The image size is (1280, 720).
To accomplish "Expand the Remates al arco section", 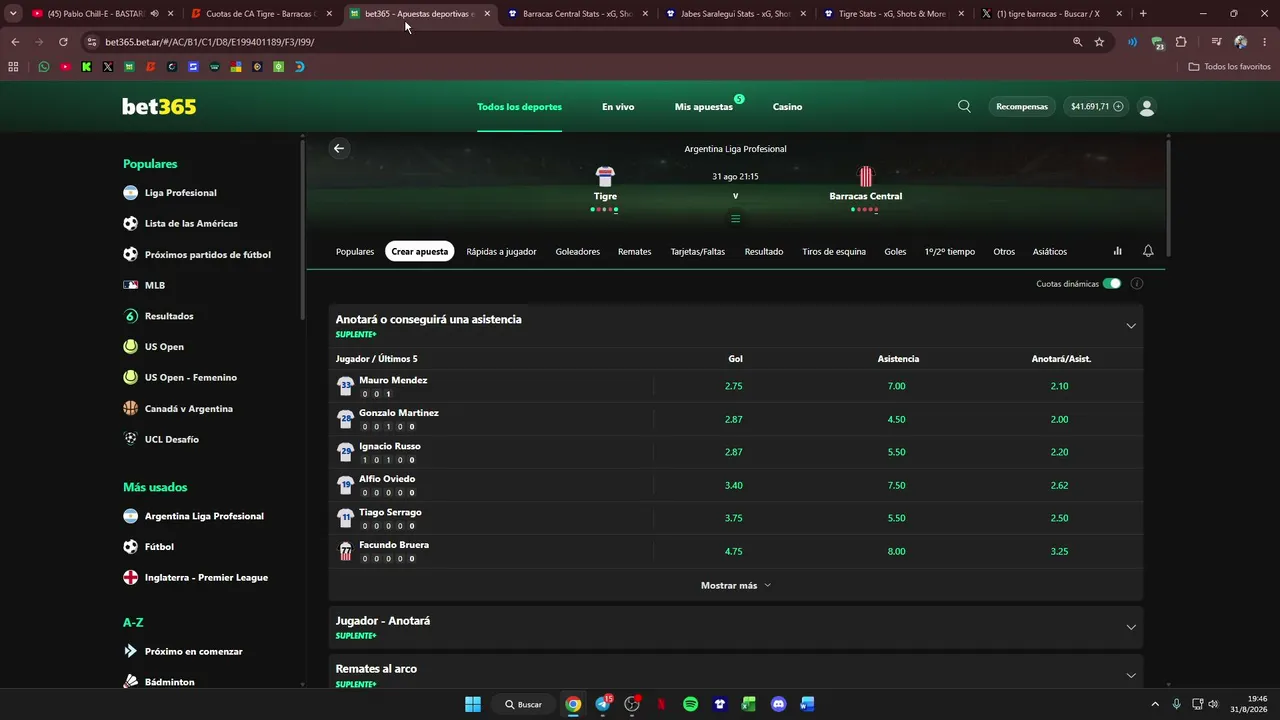I will (x=1131, y=675).
